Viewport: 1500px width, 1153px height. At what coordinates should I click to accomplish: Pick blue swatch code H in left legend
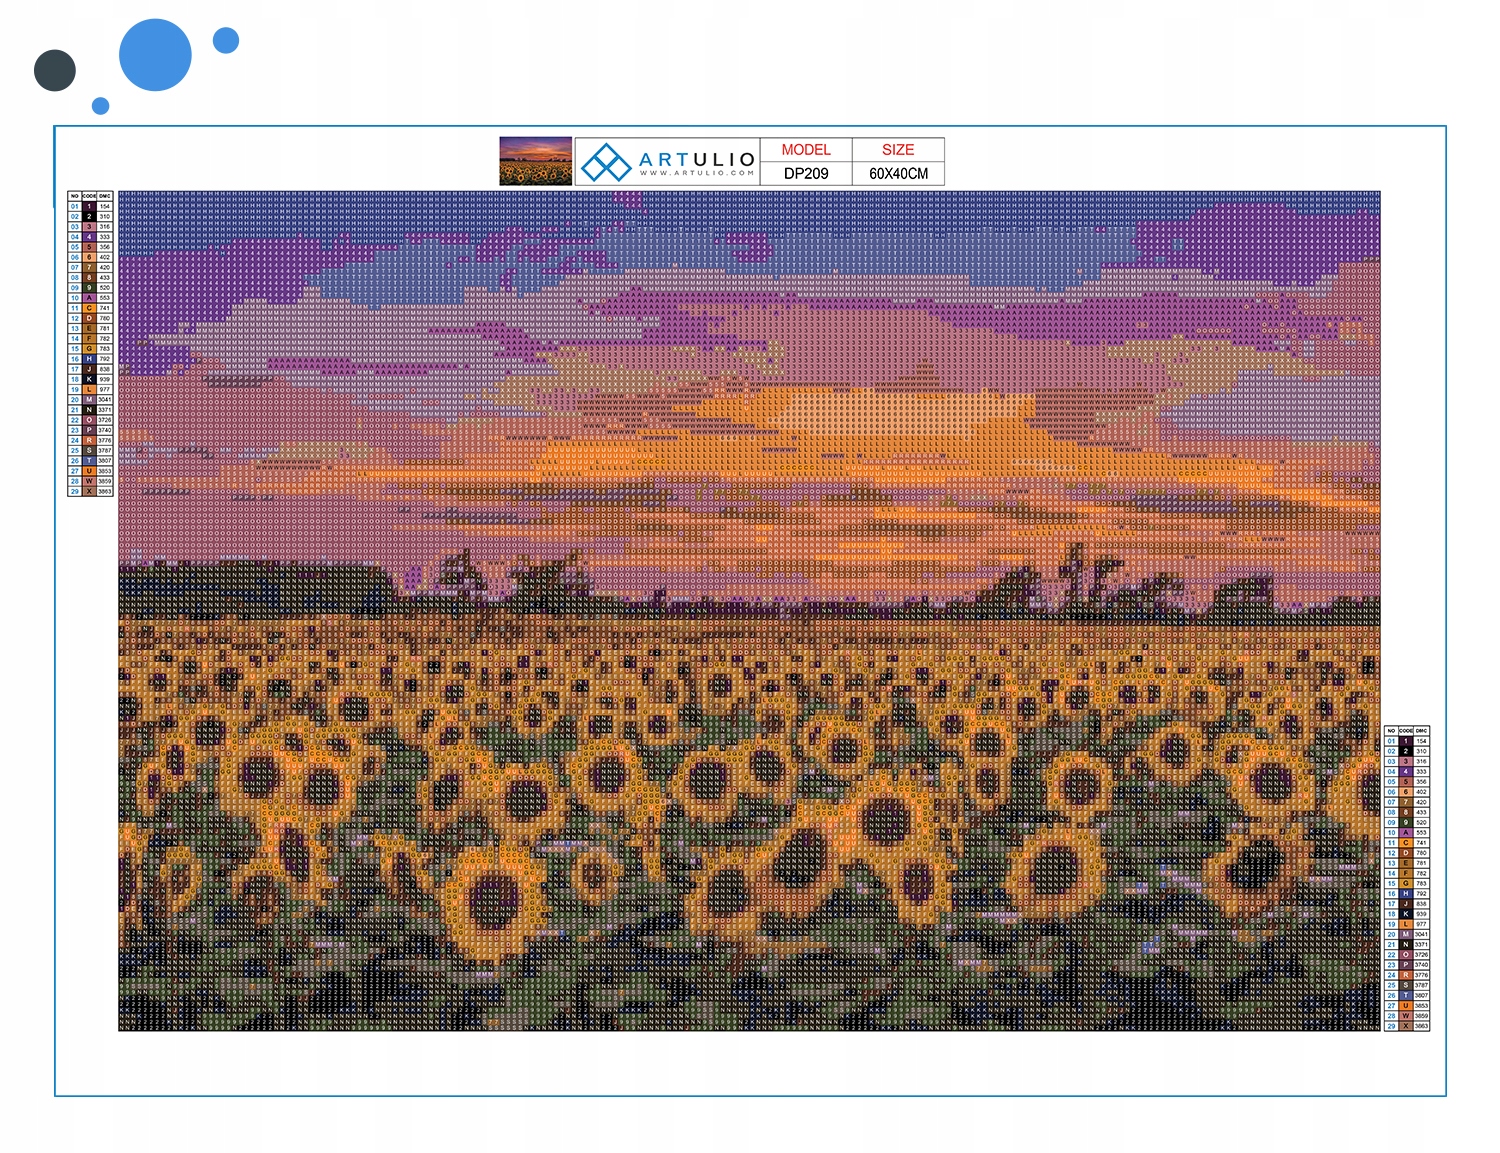tap(89, 359)
